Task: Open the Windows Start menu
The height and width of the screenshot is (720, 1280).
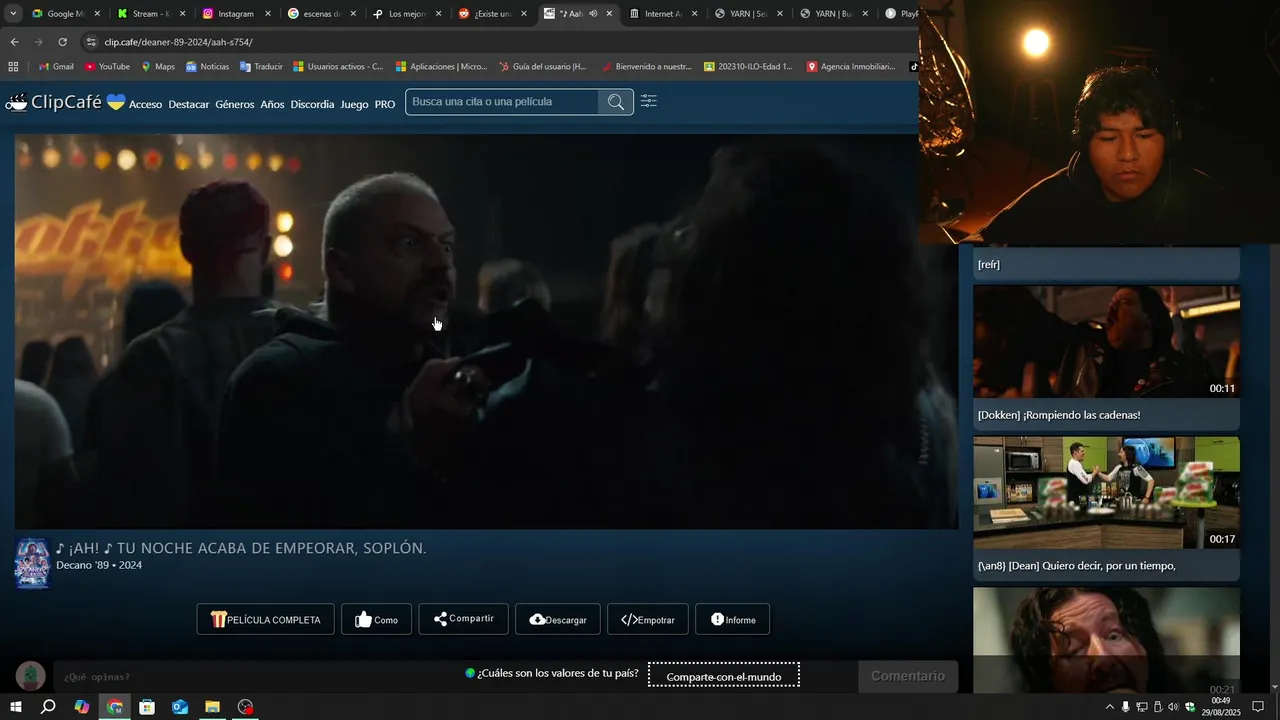Action: 15,707
